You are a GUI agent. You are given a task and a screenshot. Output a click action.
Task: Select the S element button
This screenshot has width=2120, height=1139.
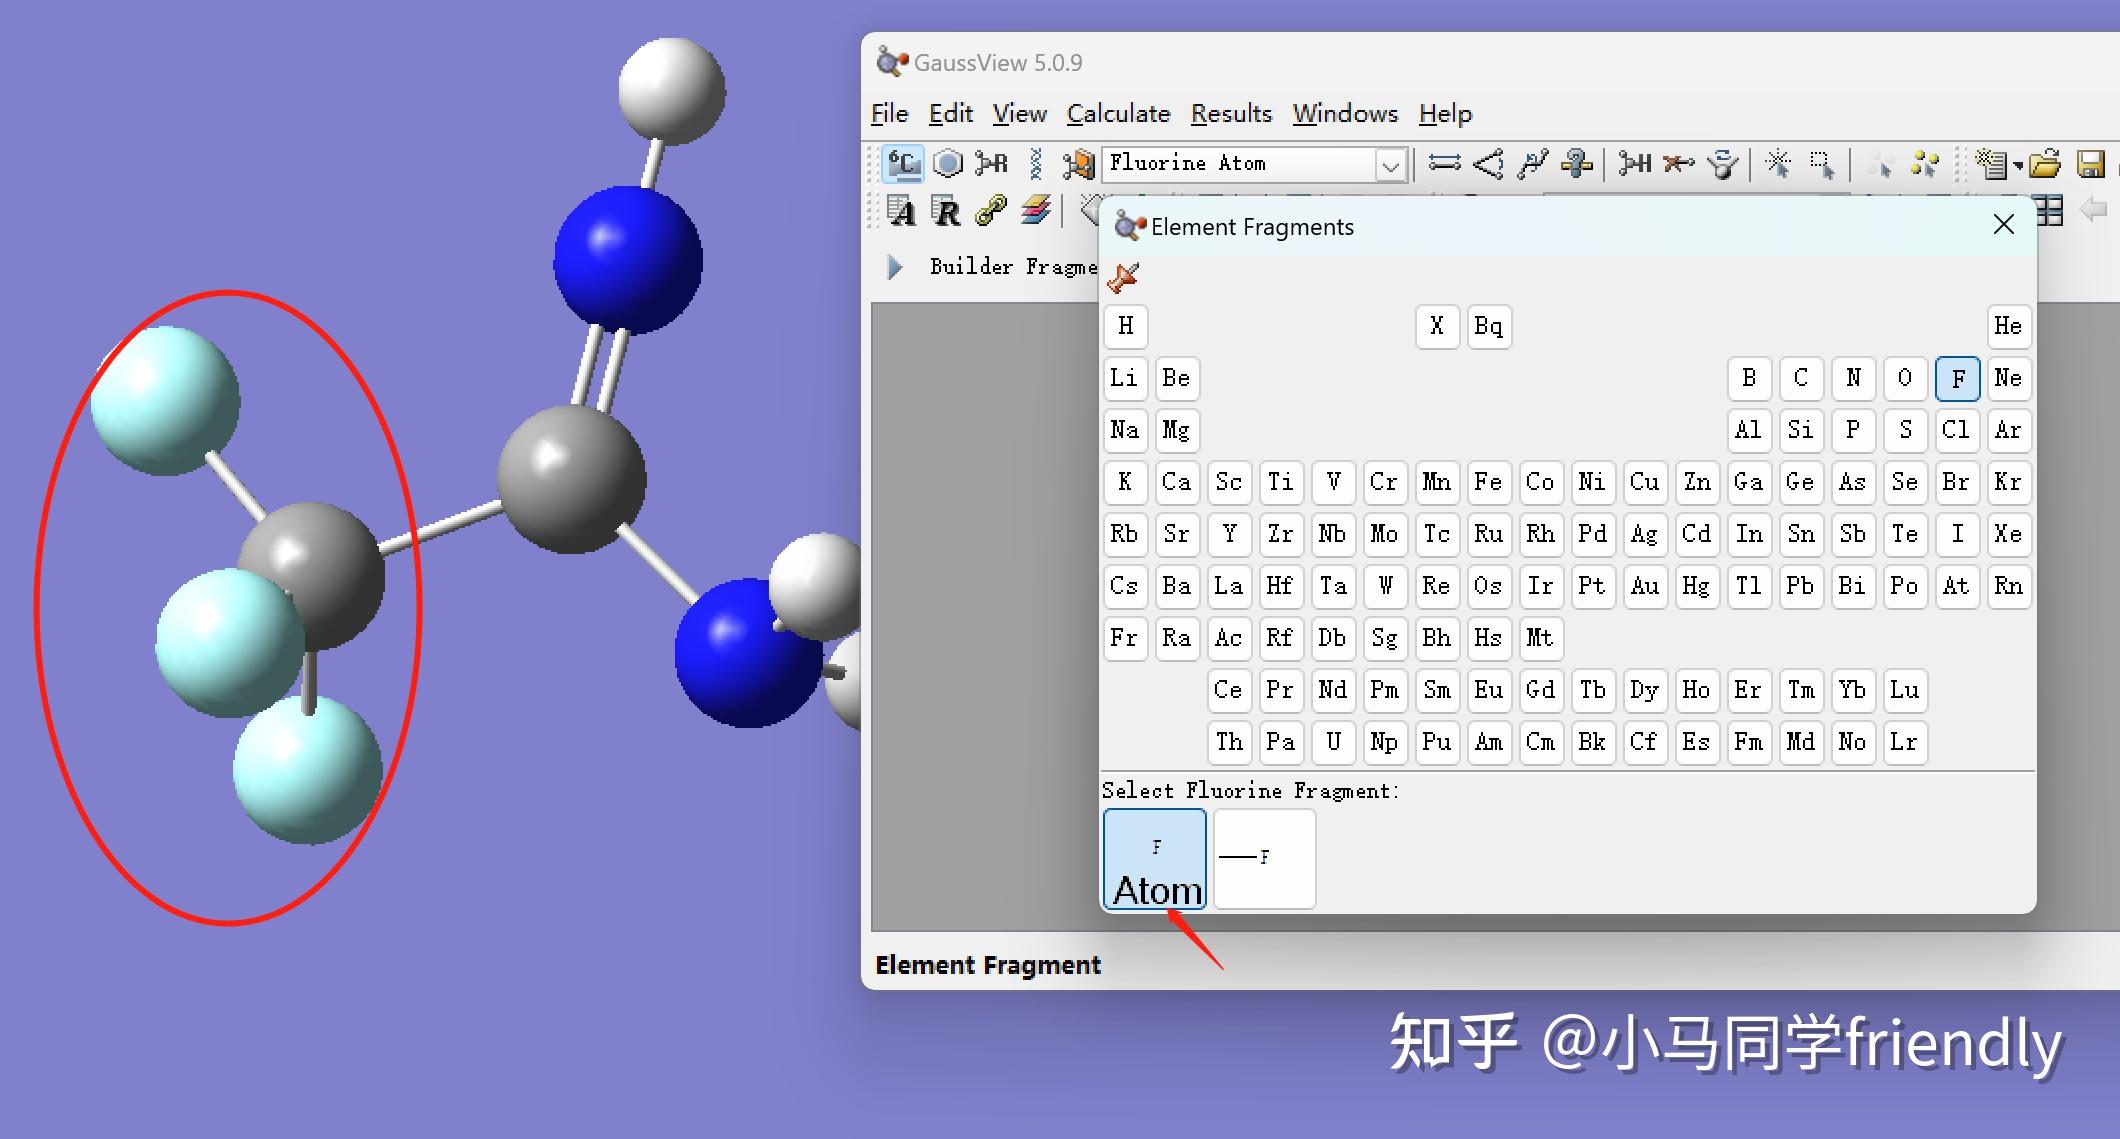pyautogui.click(x=1905, y=430)
